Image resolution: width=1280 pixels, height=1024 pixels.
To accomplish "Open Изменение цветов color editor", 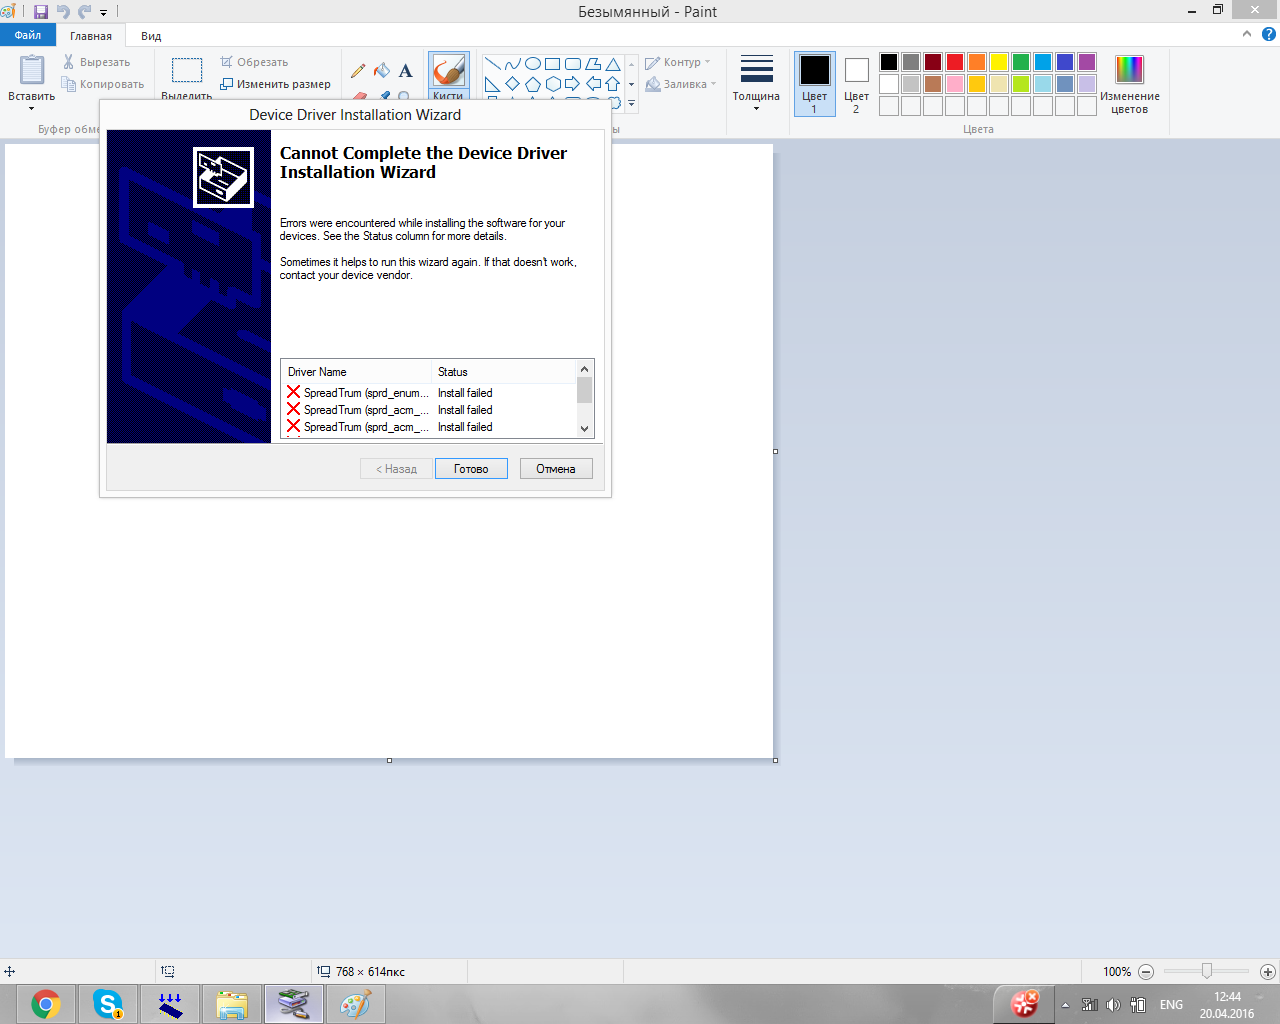I will click(x=1129, y=84).
